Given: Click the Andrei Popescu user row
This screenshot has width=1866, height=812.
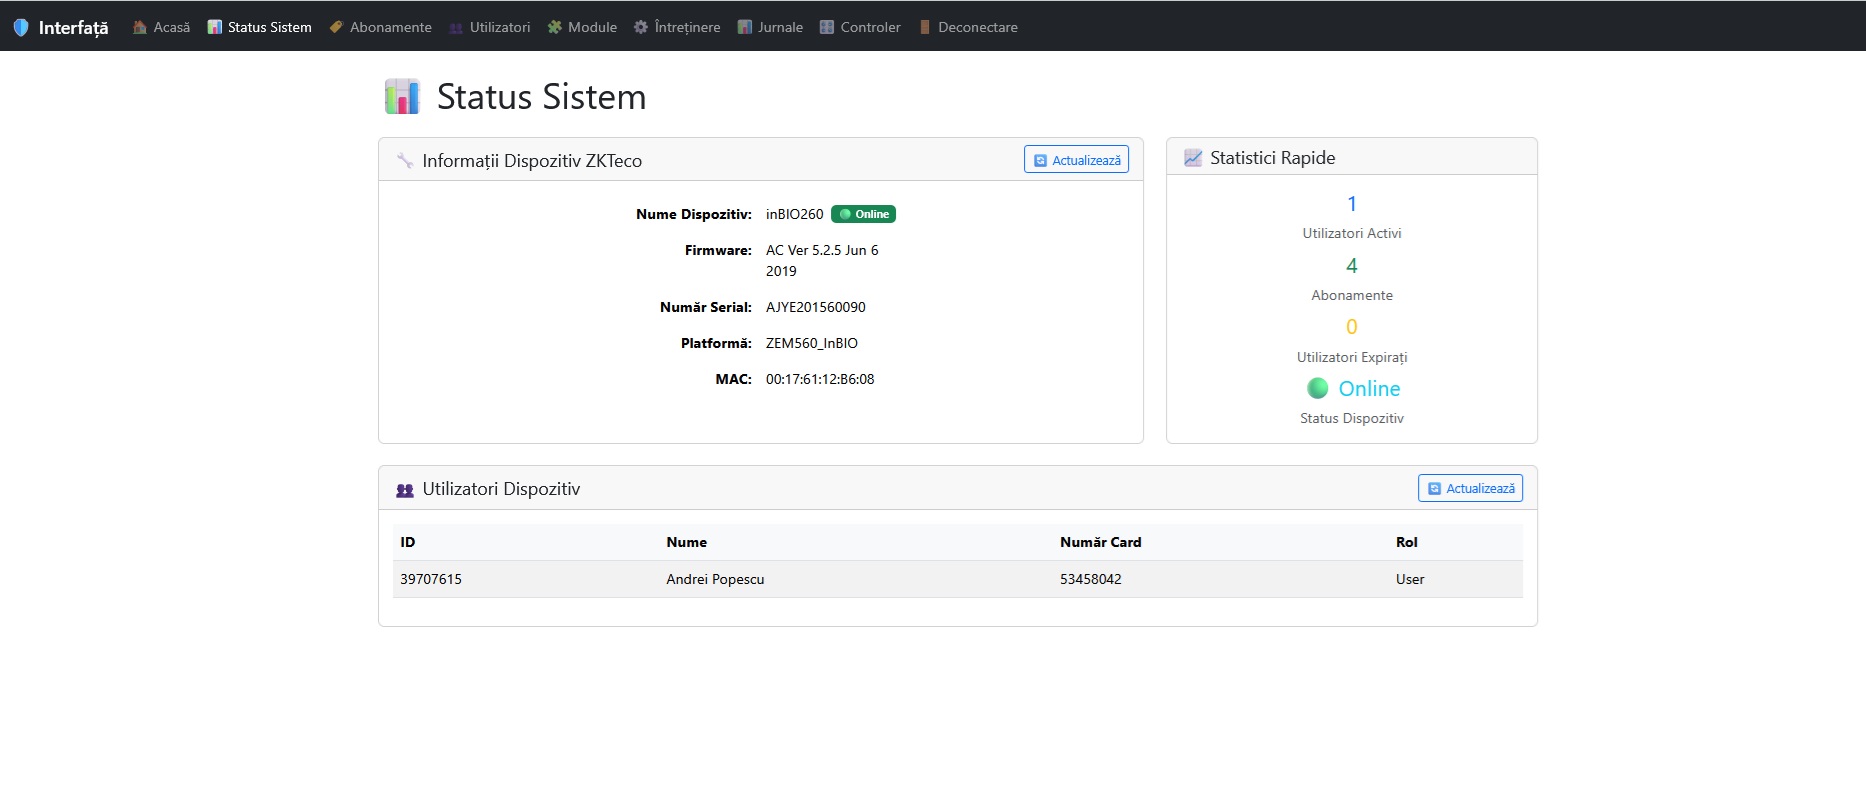Looking at the screenshot, I should point(715,579).
